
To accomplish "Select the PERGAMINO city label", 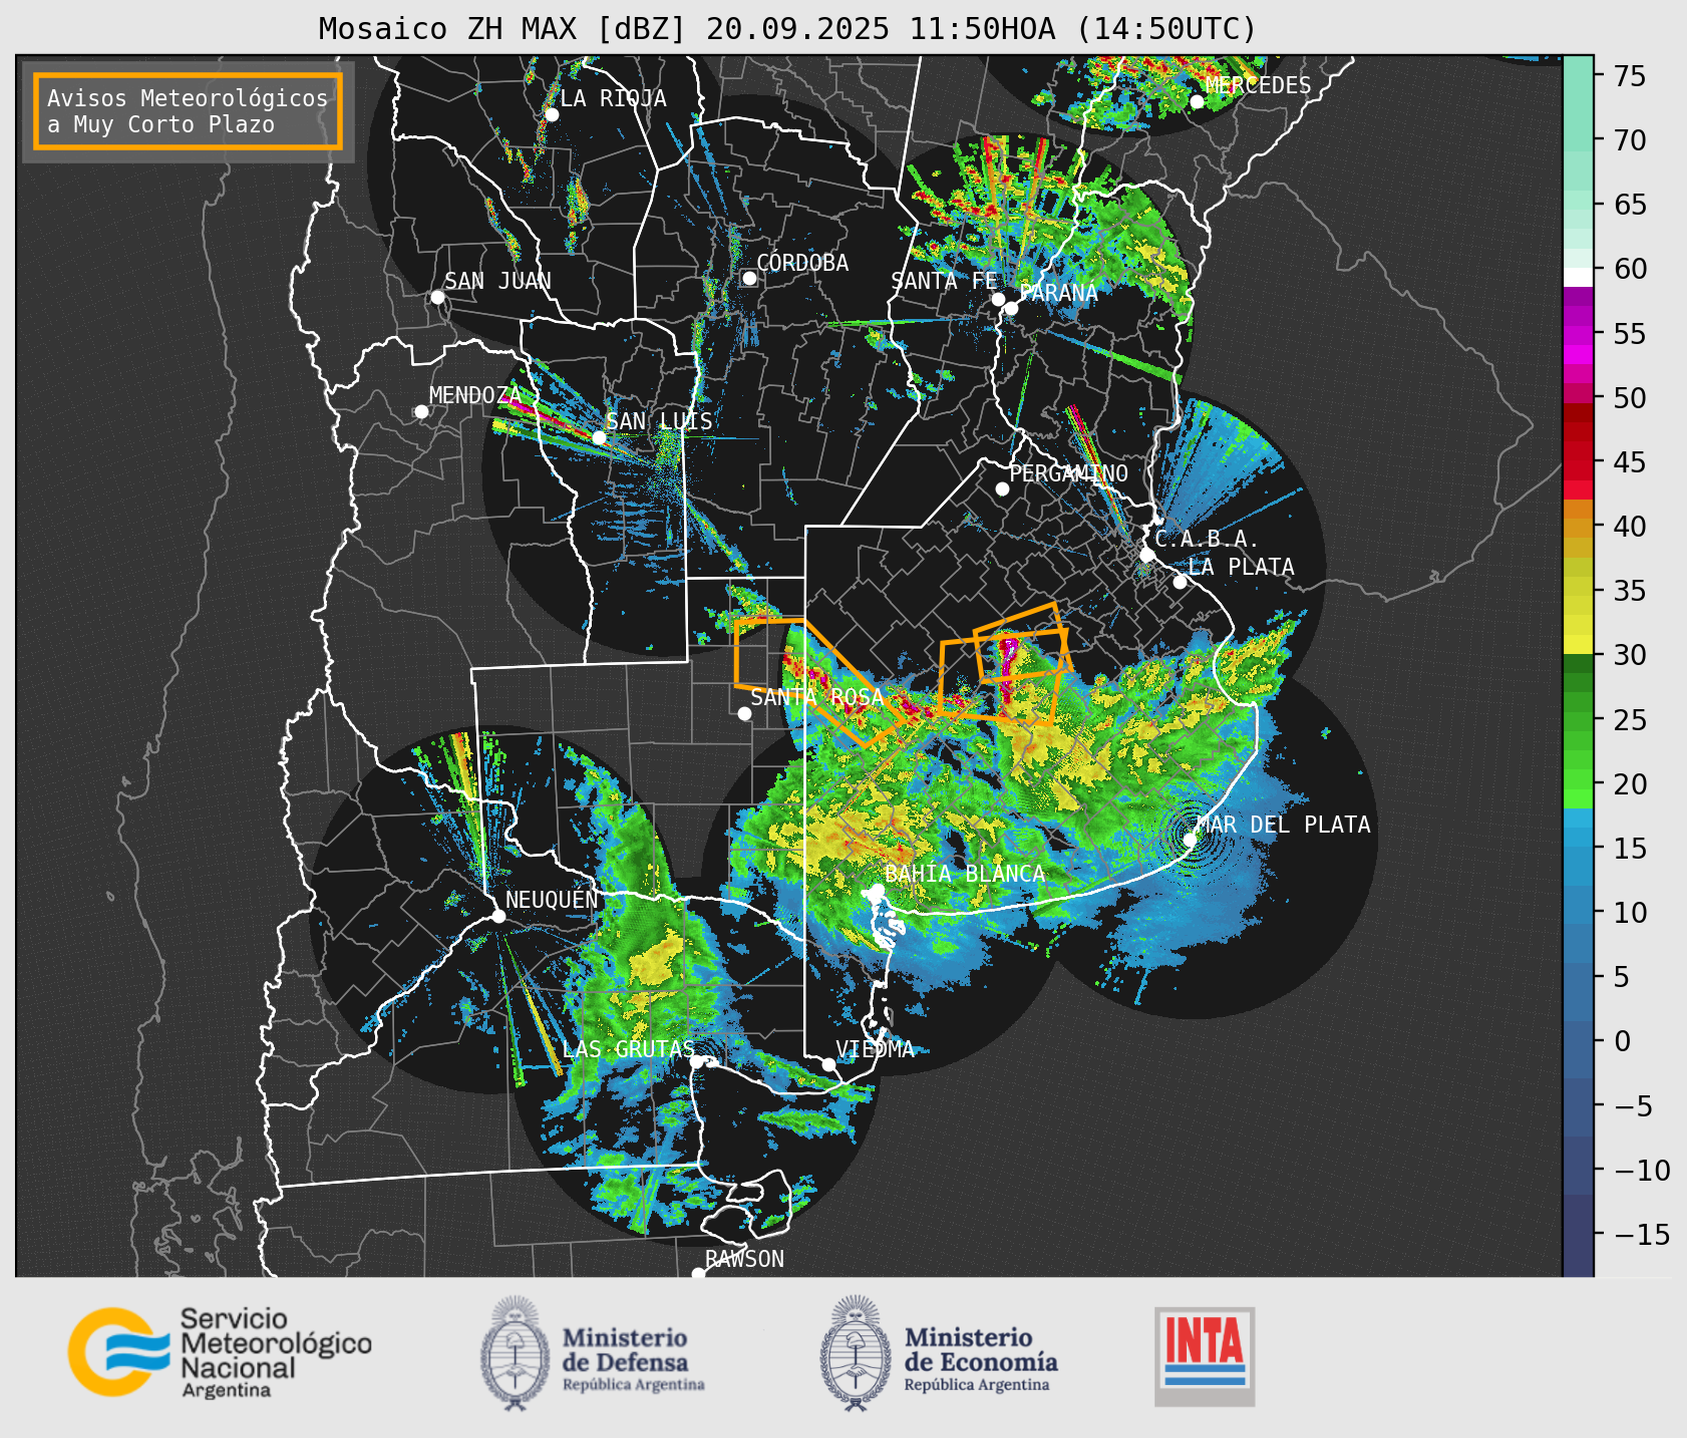I will coord(1069,473).
